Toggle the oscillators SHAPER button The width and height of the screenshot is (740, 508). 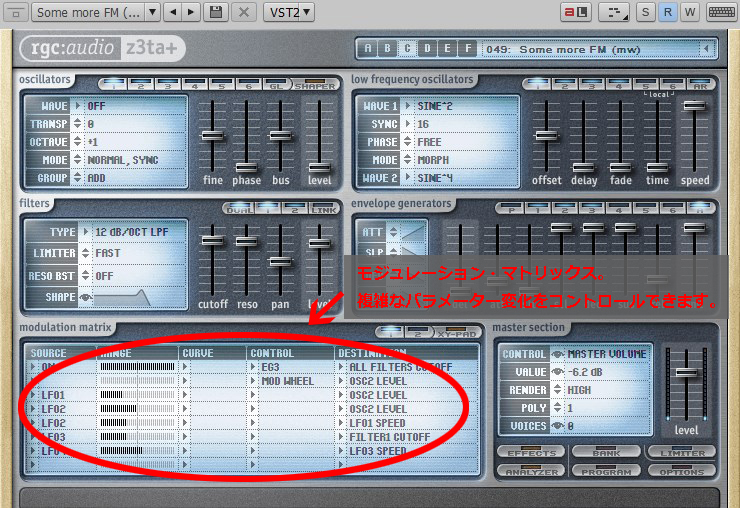coord(315,85)
